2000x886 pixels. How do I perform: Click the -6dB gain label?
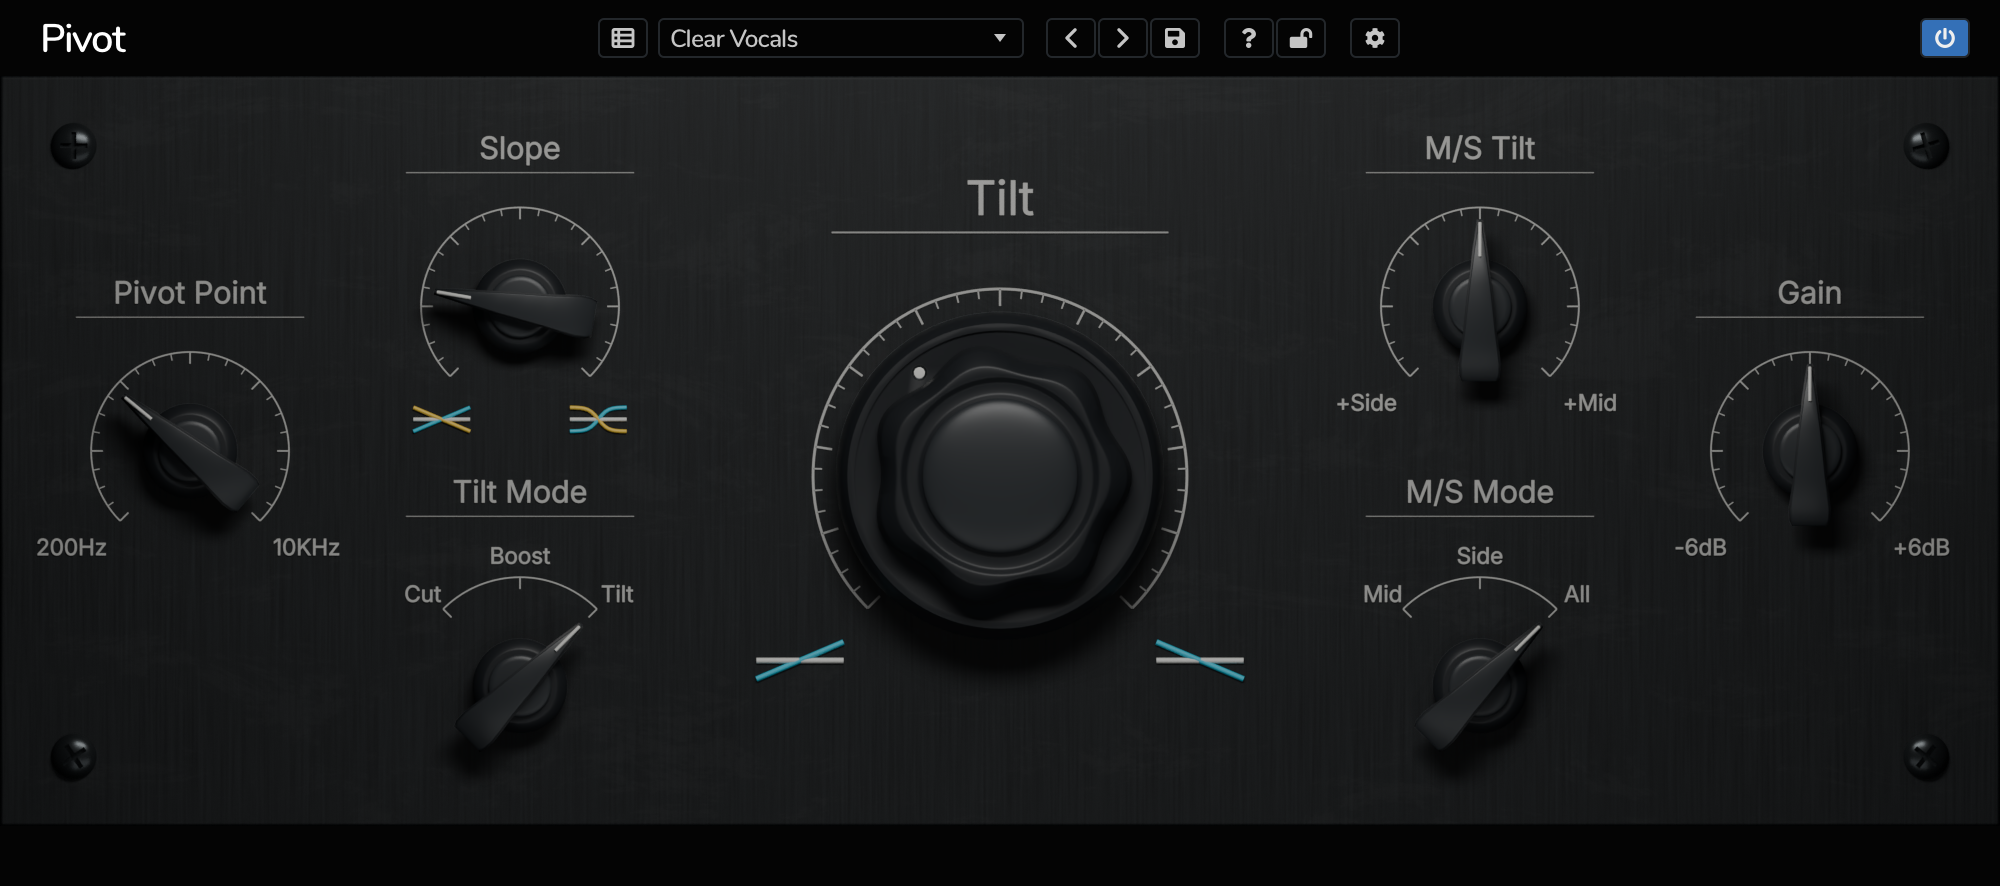coord(1700,548)
